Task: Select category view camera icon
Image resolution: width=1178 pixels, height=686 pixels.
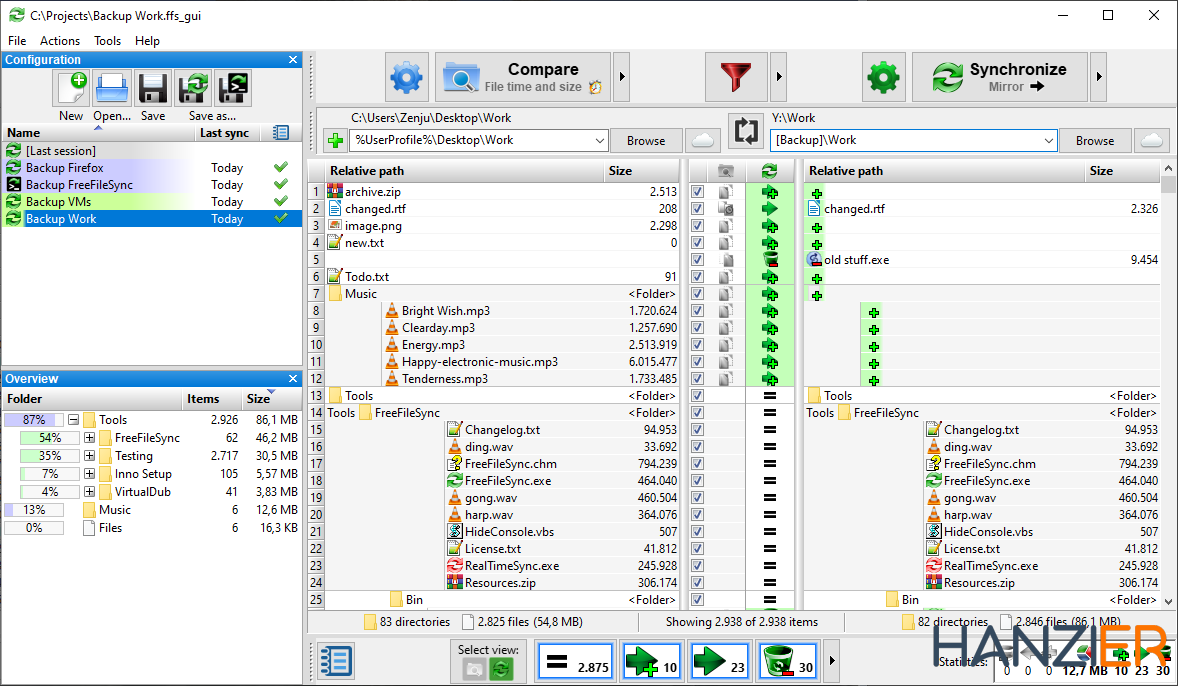Action: [x=475, y=669]
